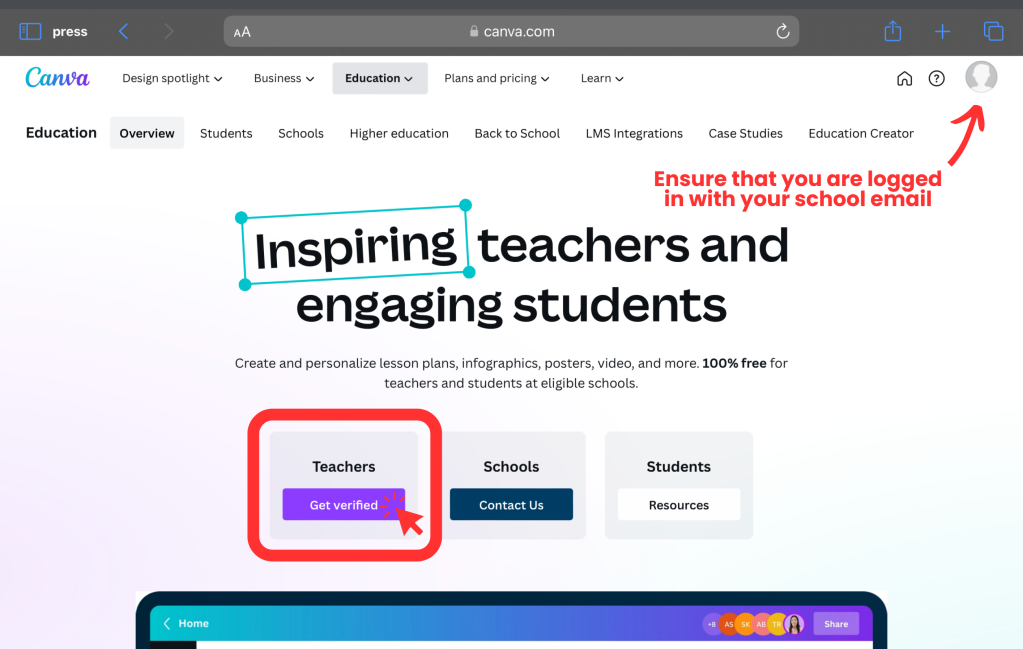The width and height of the screenshot is (1023, 649).
Task: Open the AA reader text size menu
Action: point(242,32)
